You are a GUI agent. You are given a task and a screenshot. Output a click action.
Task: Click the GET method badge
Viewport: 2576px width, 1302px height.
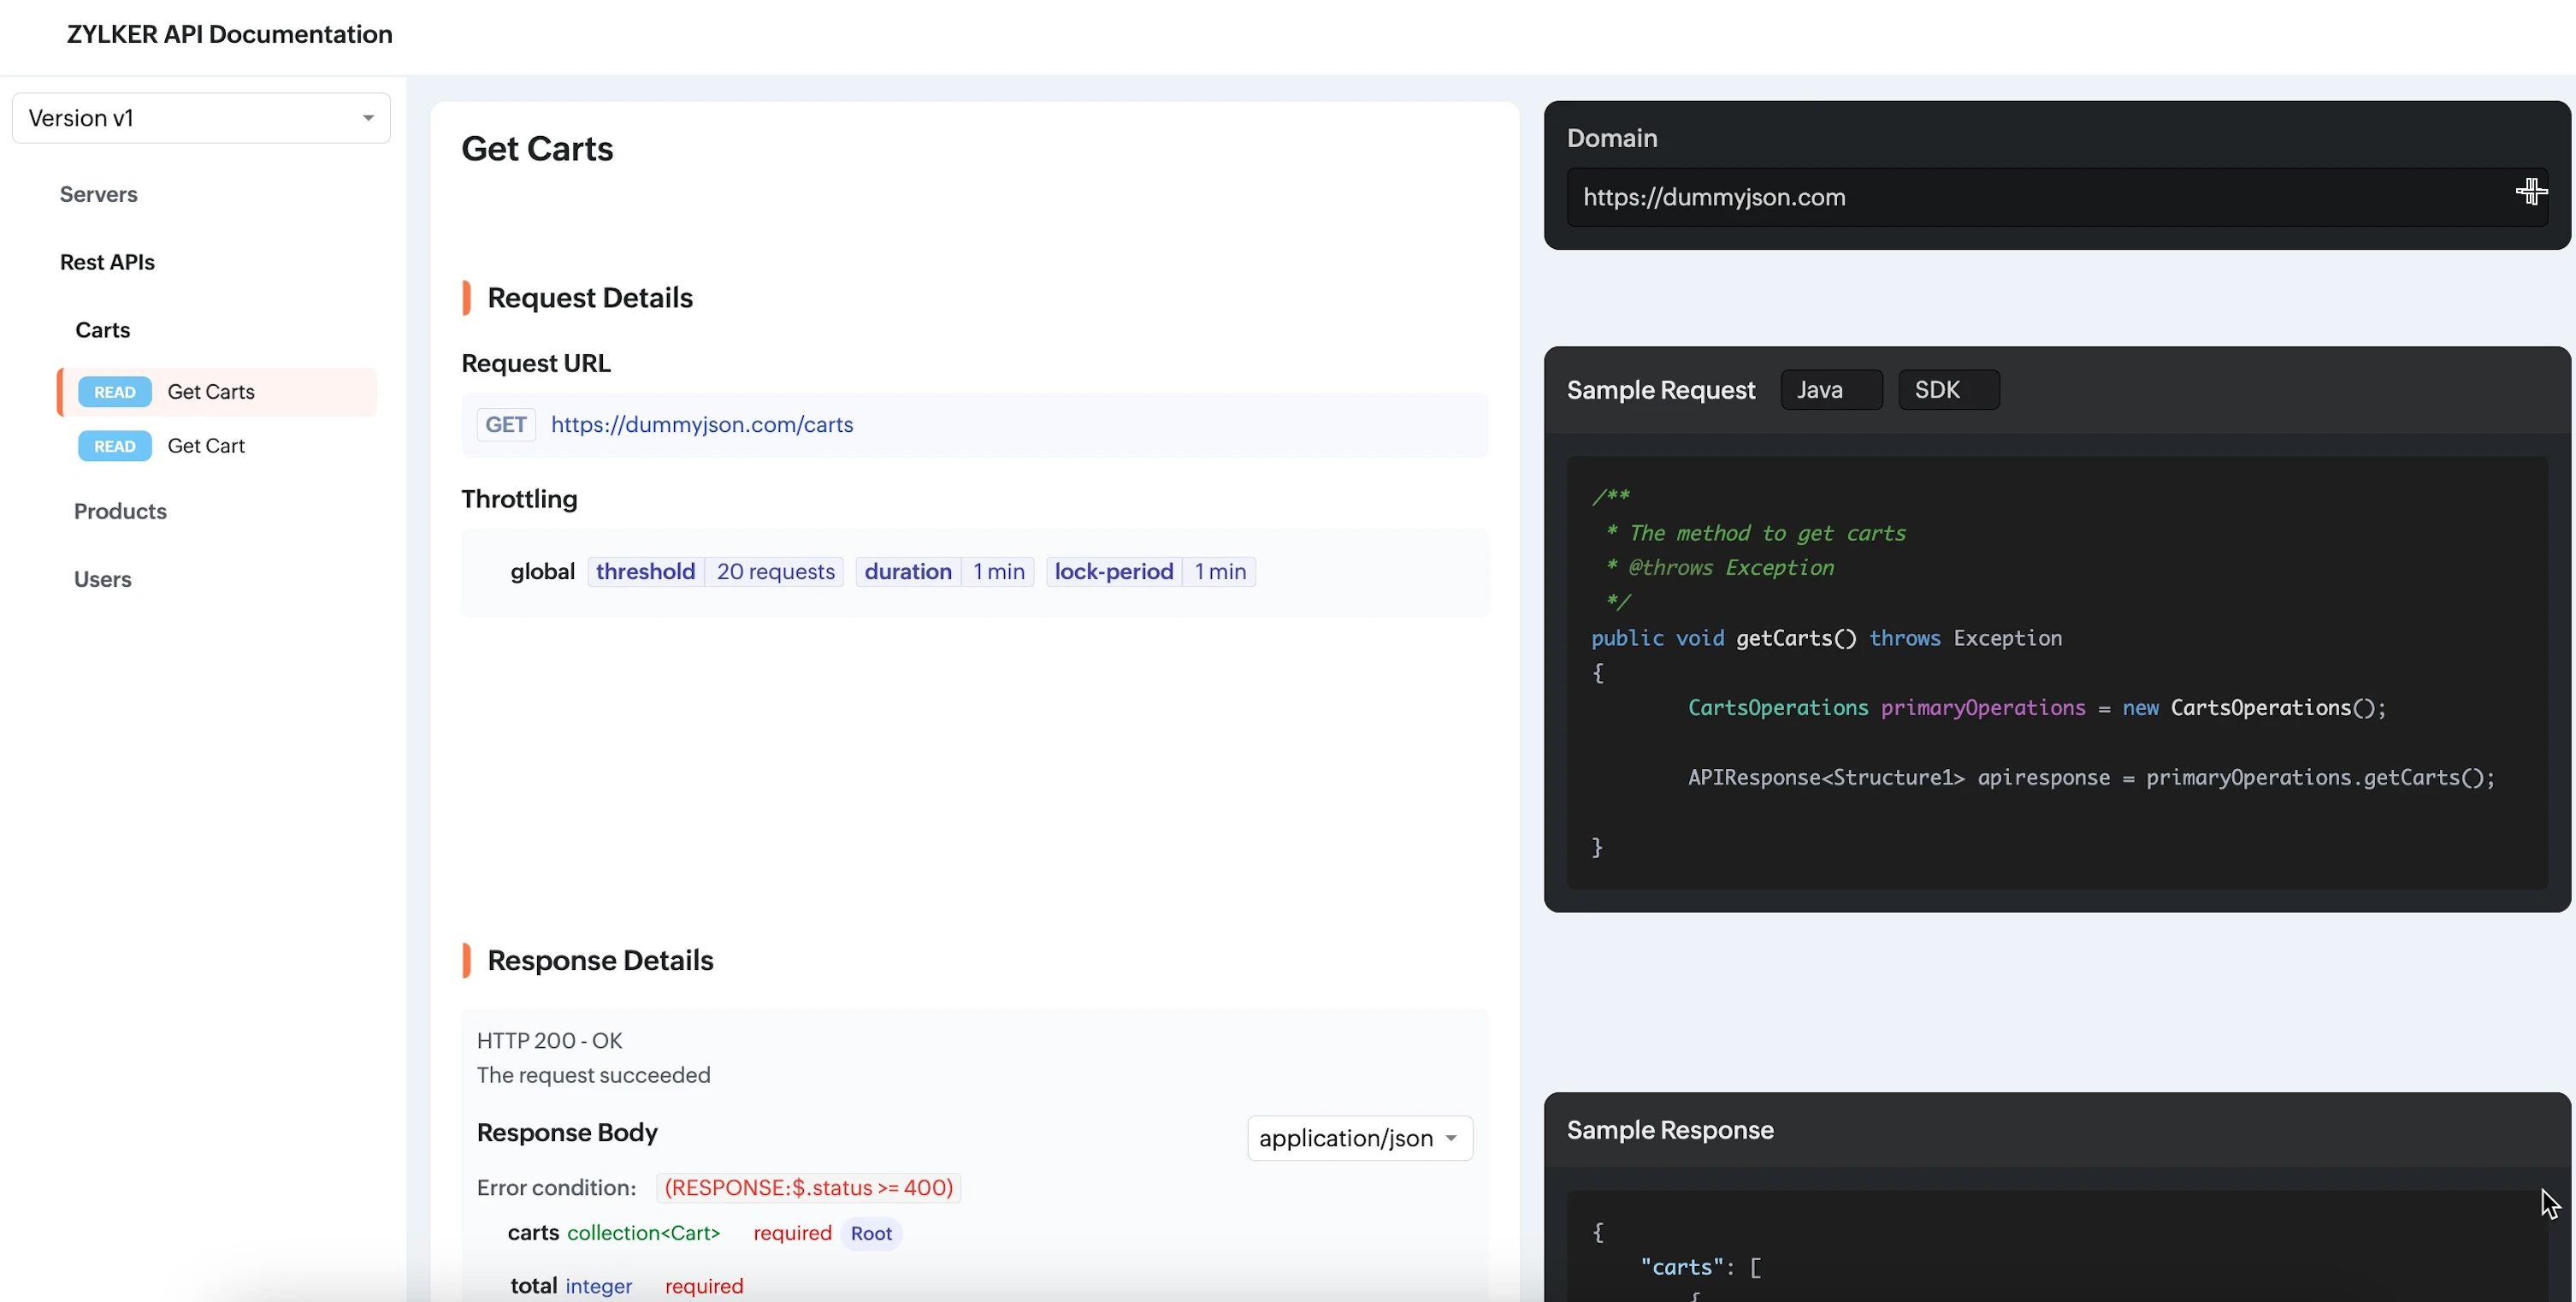[x=506, y=425]
